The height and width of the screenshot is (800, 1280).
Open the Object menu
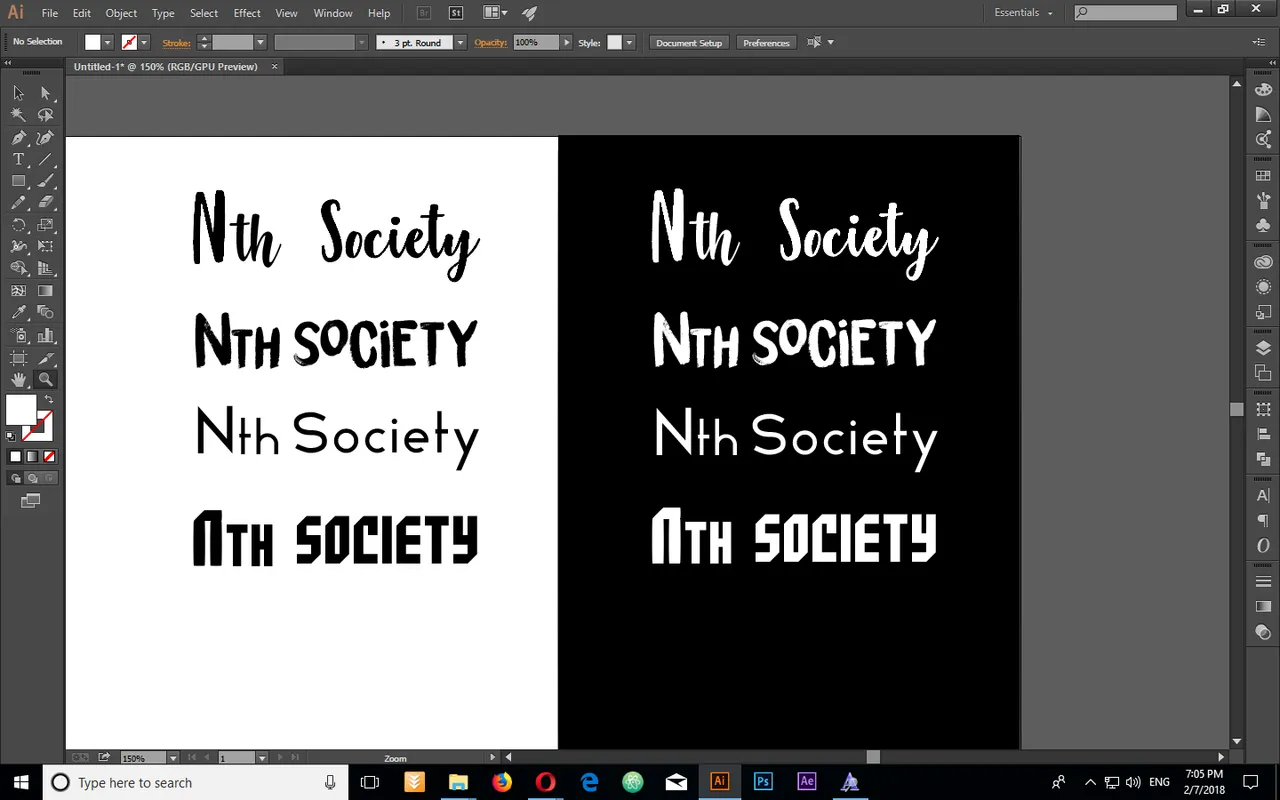coord(121,13)
